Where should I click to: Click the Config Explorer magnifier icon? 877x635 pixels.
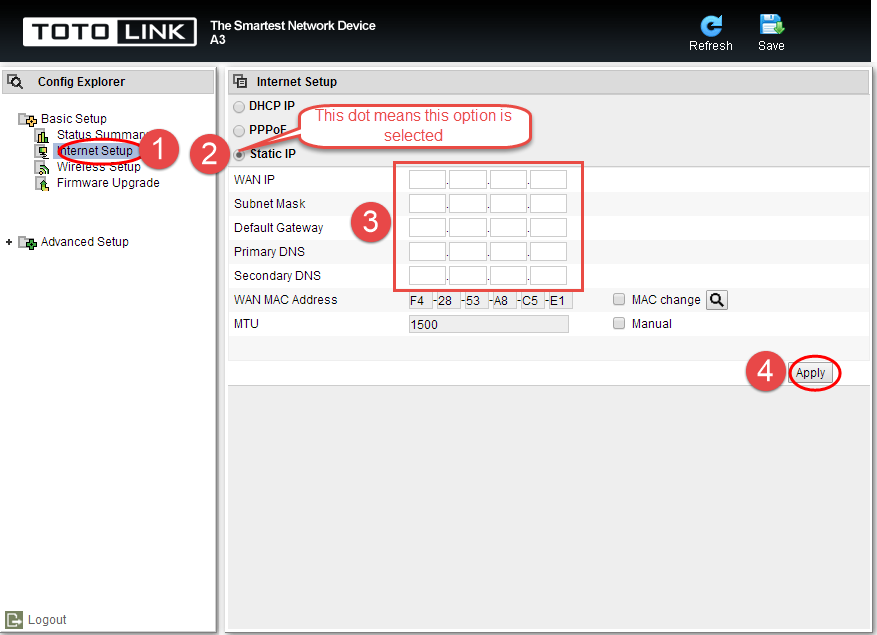click(x=15, y=82)
